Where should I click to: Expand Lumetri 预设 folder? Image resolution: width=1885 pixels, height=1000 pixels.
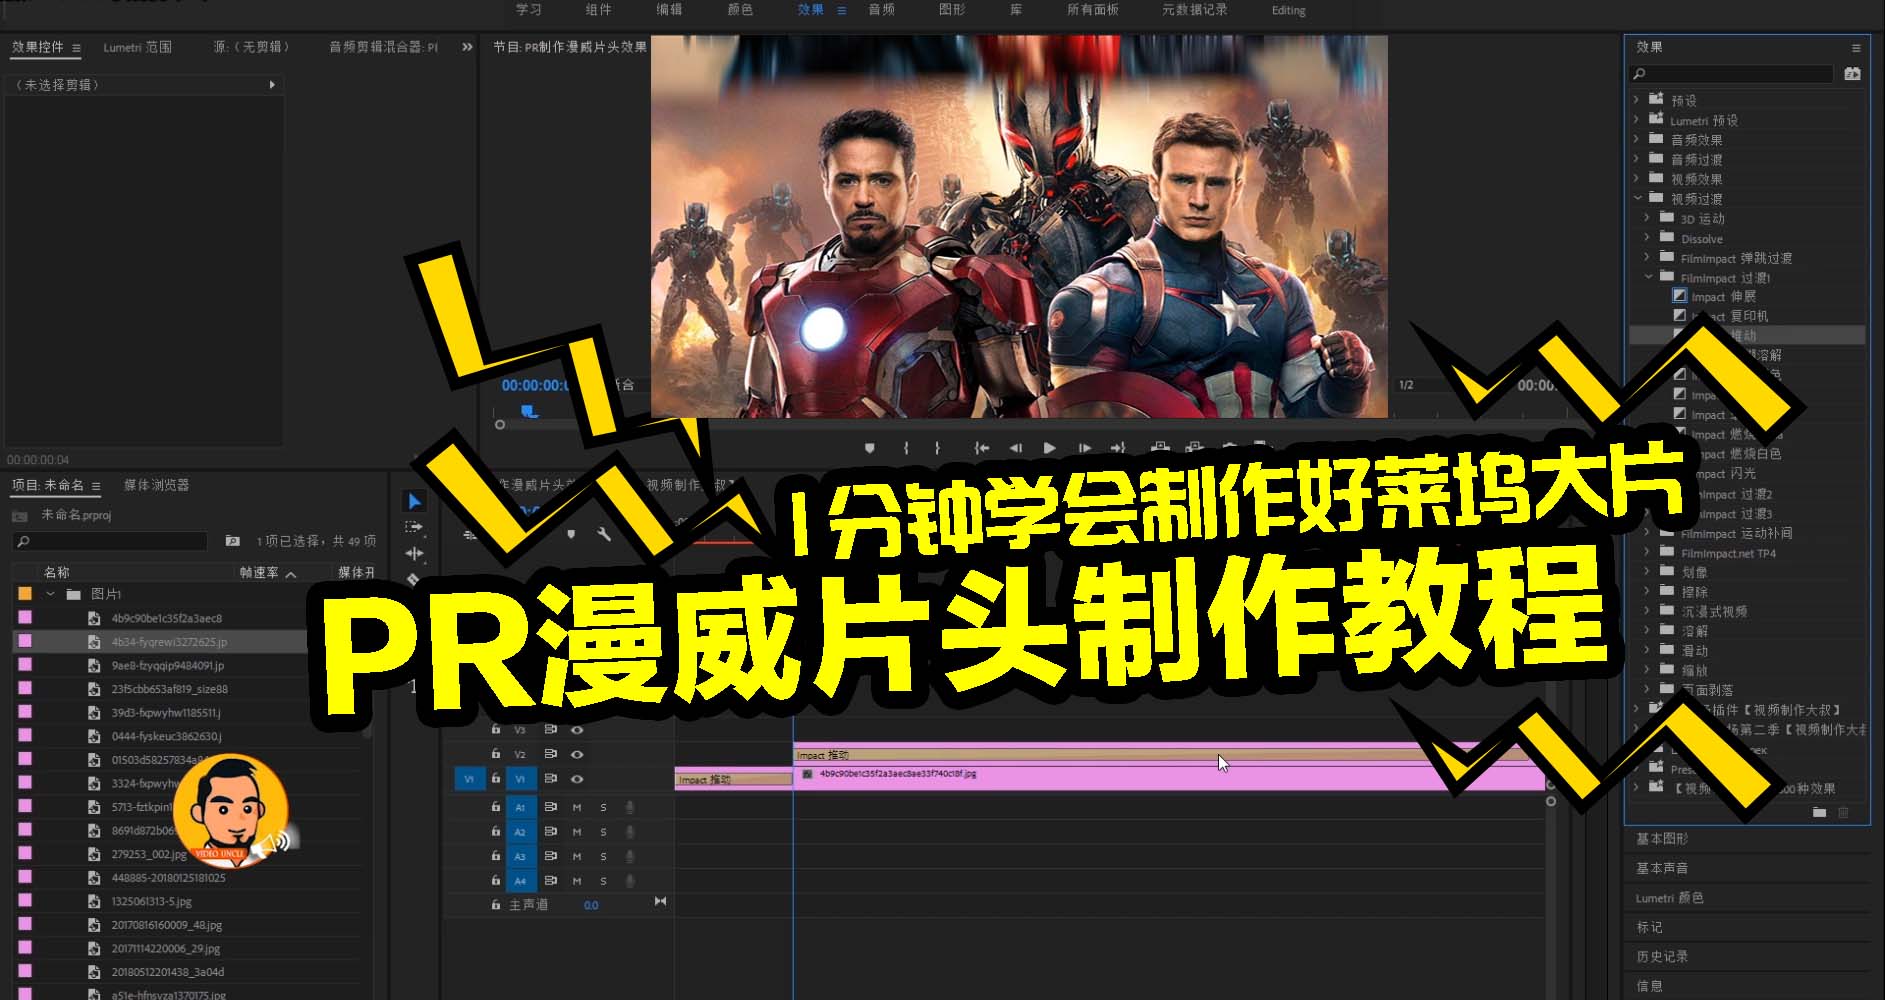coord(1636,120)
